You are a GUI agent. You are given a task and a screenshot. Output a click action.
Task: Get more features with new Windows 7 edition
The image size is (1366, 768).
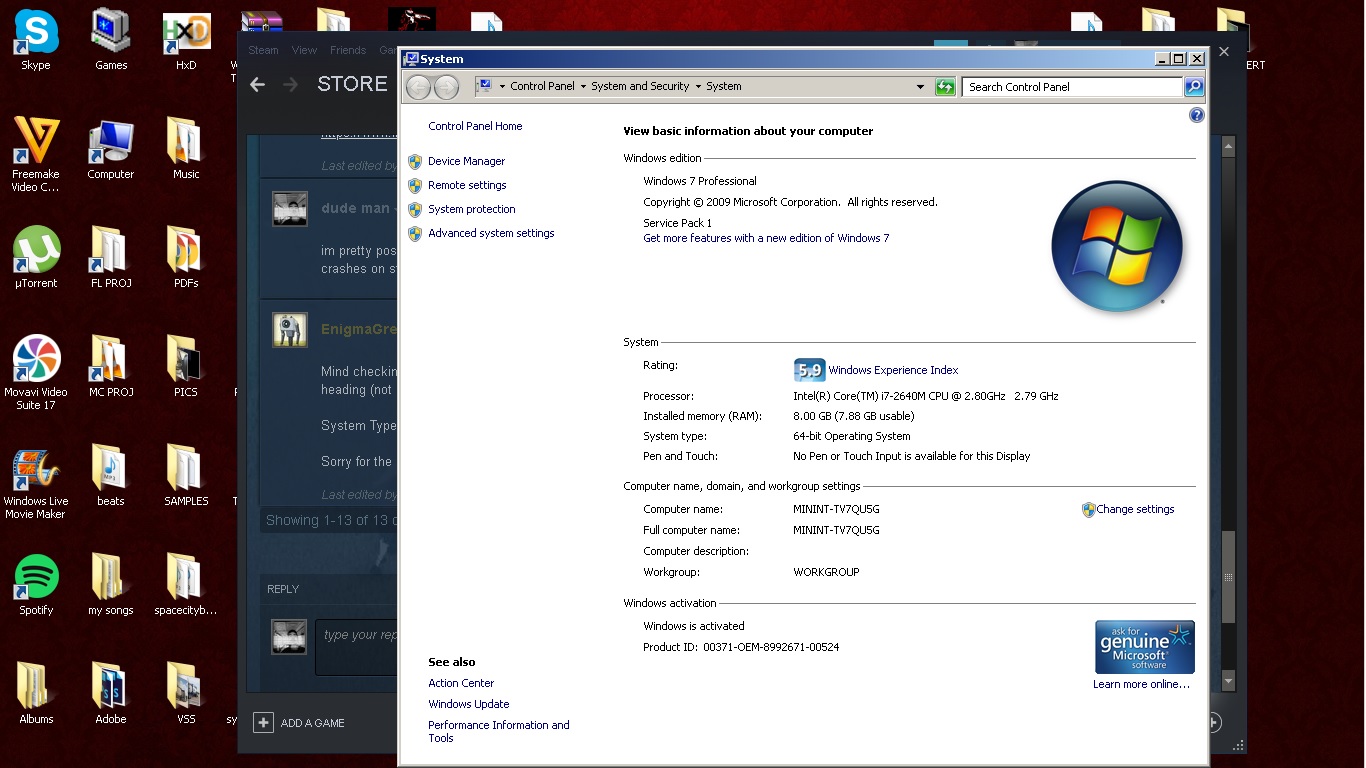click(x=766, y=238)
